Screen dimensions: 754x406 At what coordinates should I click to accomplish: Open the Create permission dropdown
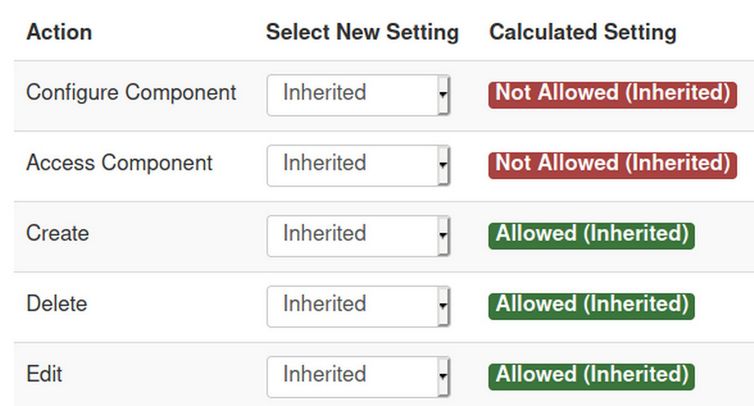coord(350,235)
